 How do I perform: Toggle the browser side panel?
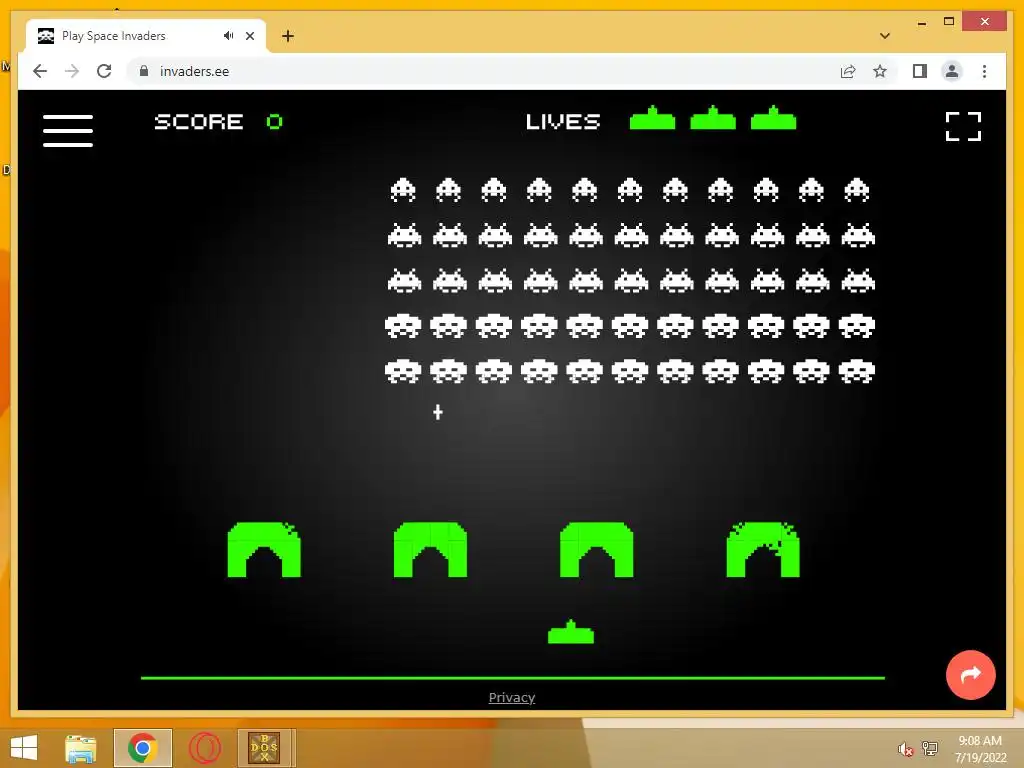tap(920, 71)
